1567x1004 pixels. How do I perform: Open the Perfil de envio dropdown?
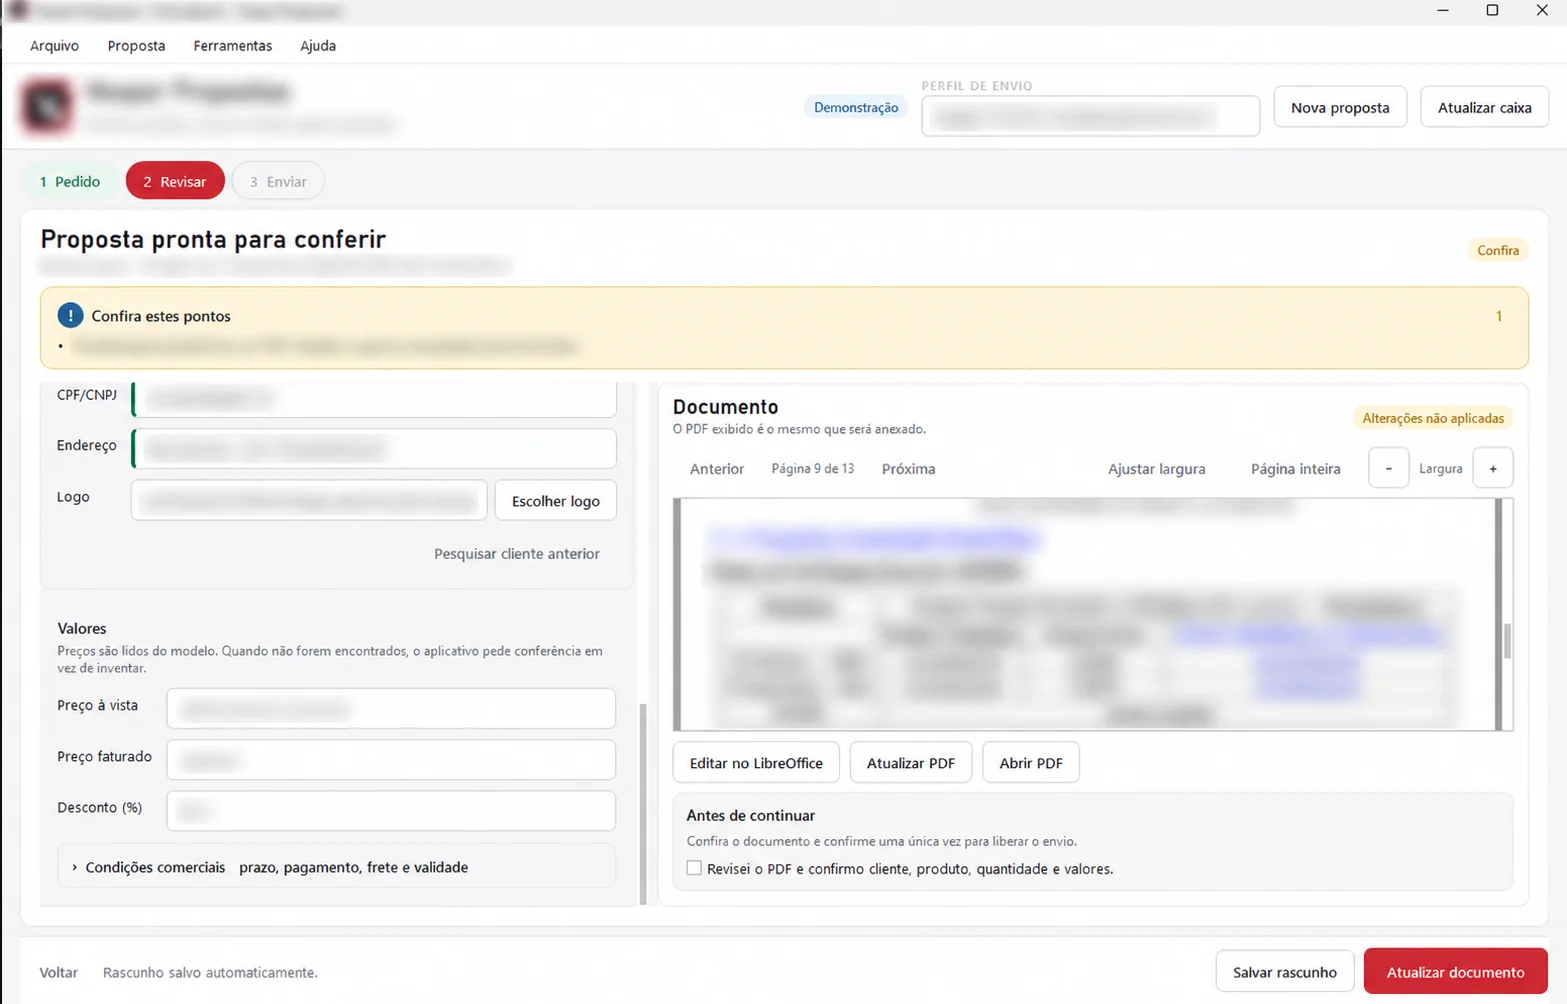coord(1090,116)
